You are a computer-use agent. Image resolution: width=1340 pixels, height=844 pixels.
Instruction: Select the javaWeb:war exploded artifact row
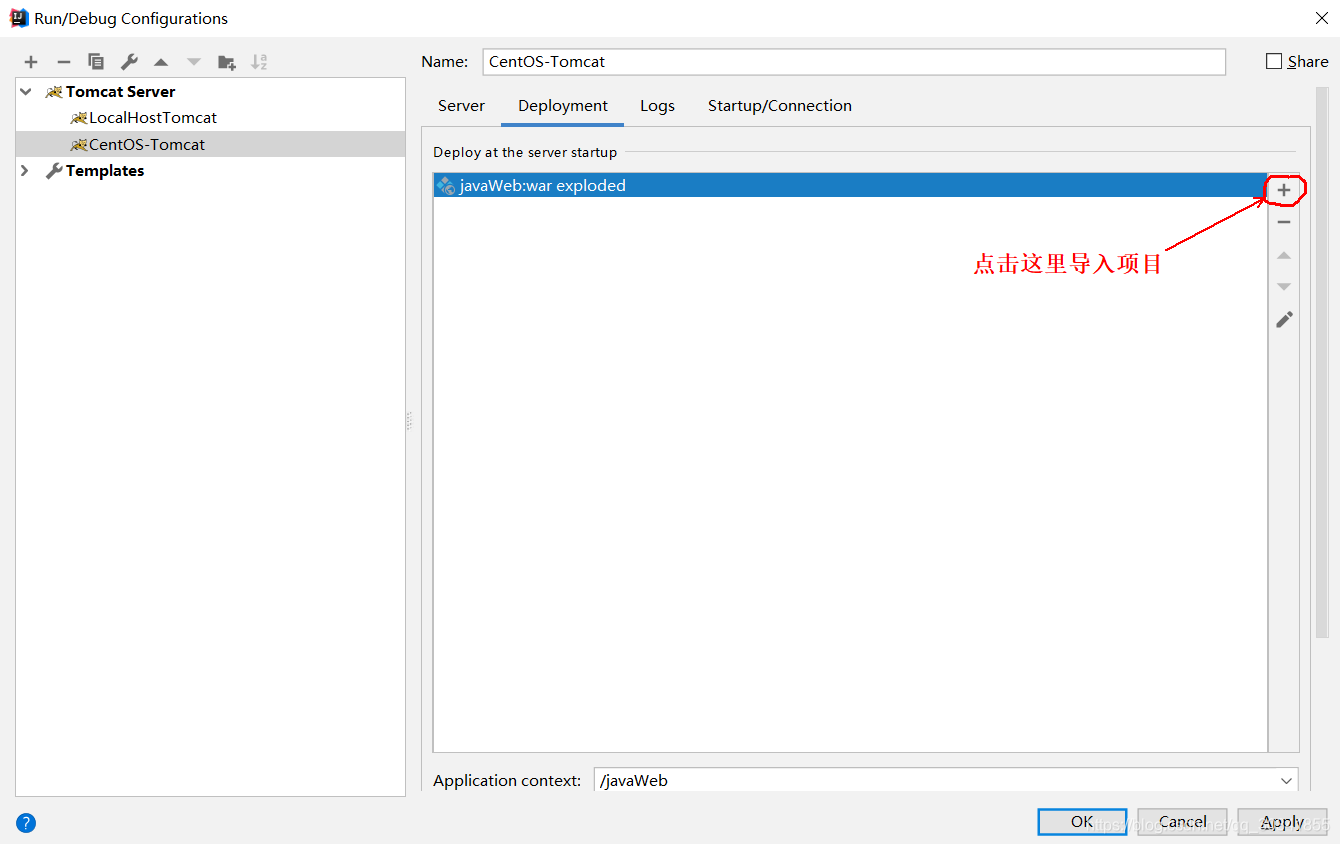click(x=850, y=185)
